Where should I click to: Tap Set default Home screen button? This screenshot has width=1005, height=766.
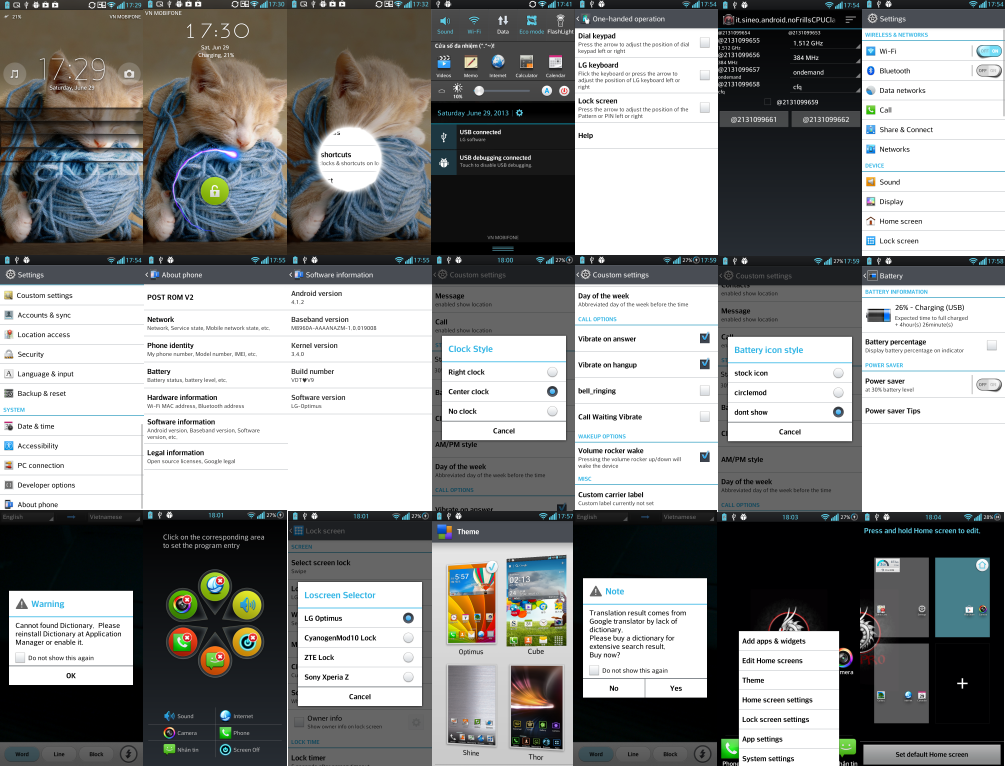pos(931,754)
